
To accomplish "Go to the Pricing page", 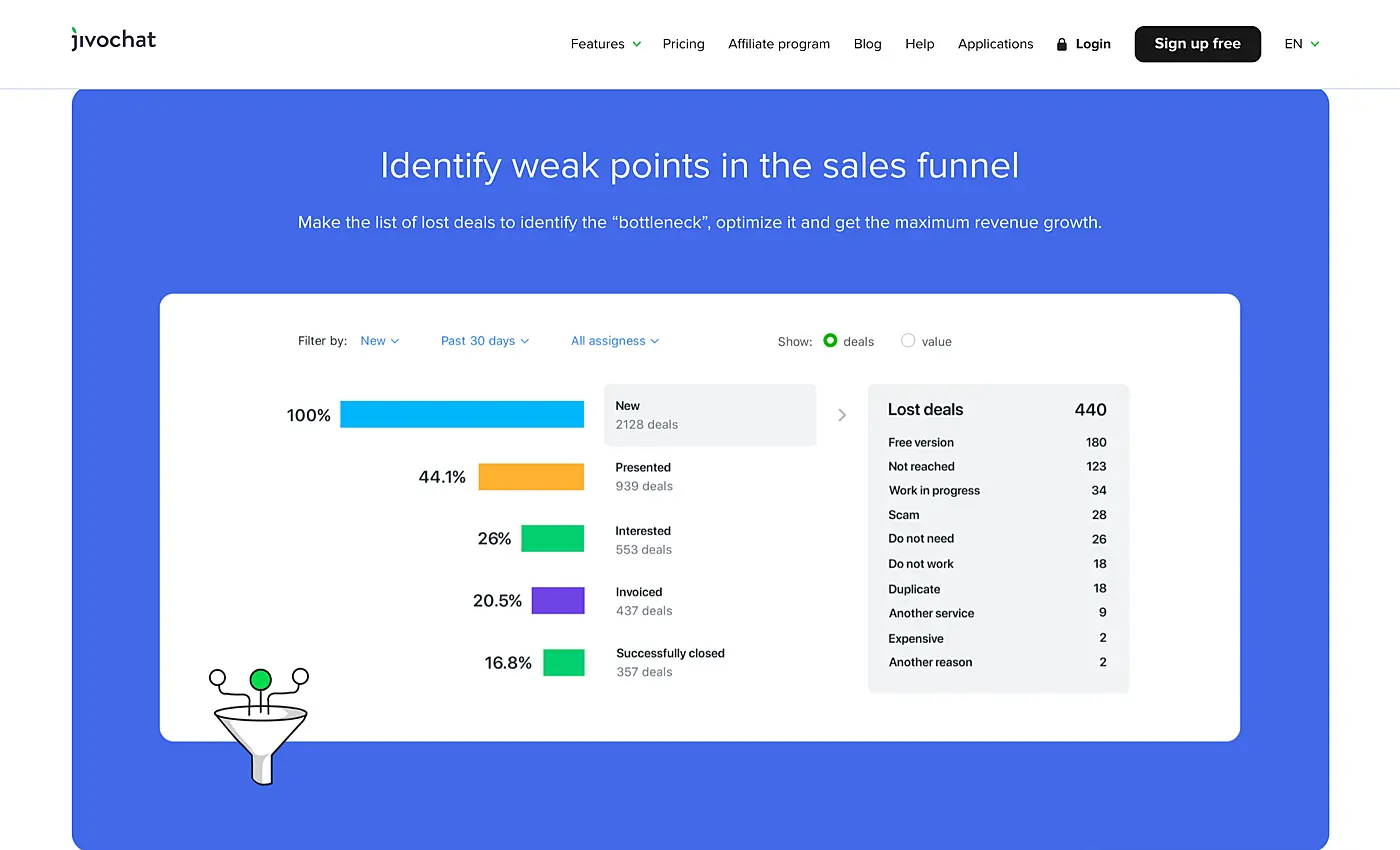I will pos(683,44).
